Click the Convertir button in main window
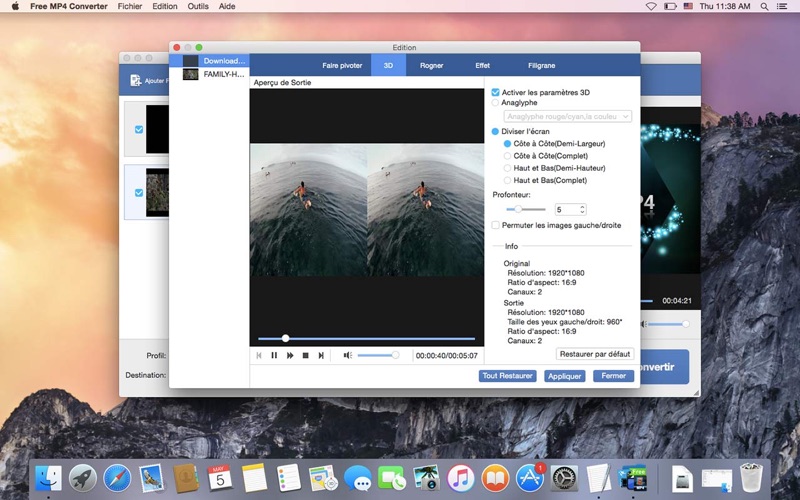Image resolution: width=800 pixels, height=500 pixels. pyautogui.click(x=664, y=367)
